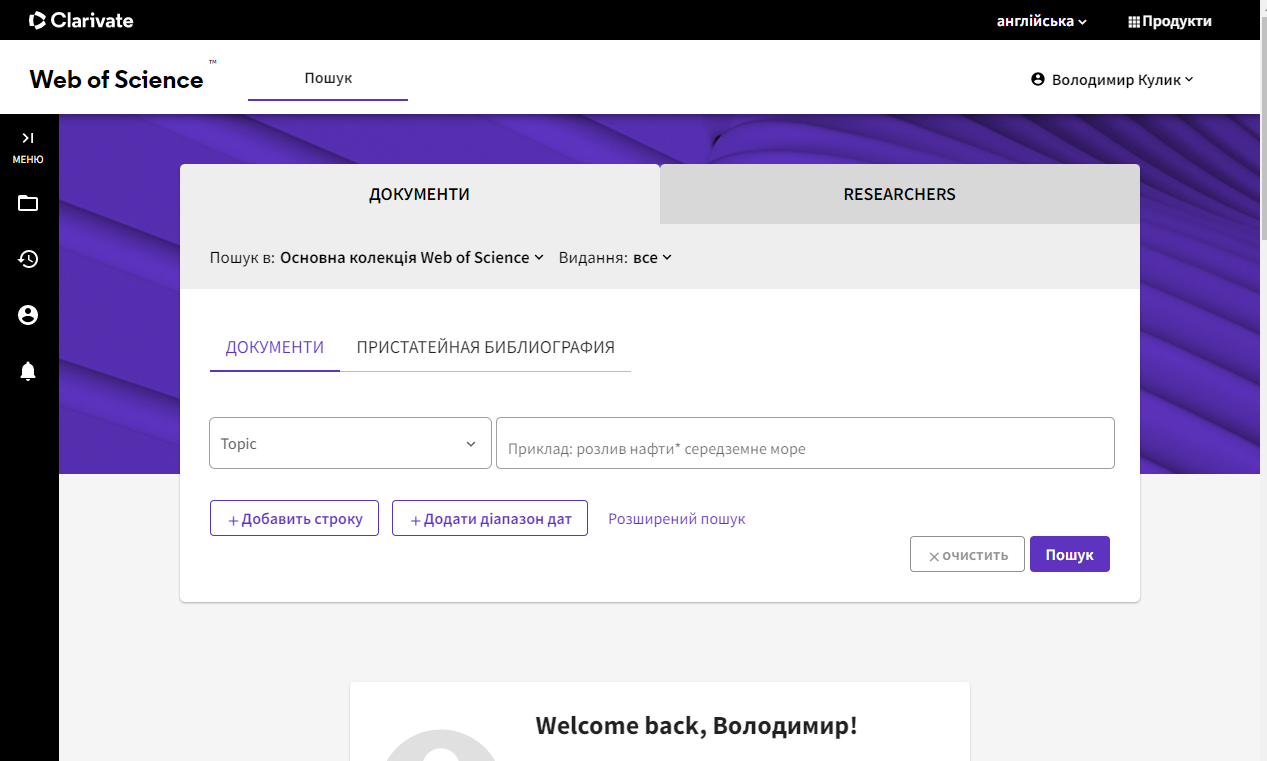Screen dimensions: 1267x761
Task: Open the profile icon in sidebar
Action: point(28,315)
